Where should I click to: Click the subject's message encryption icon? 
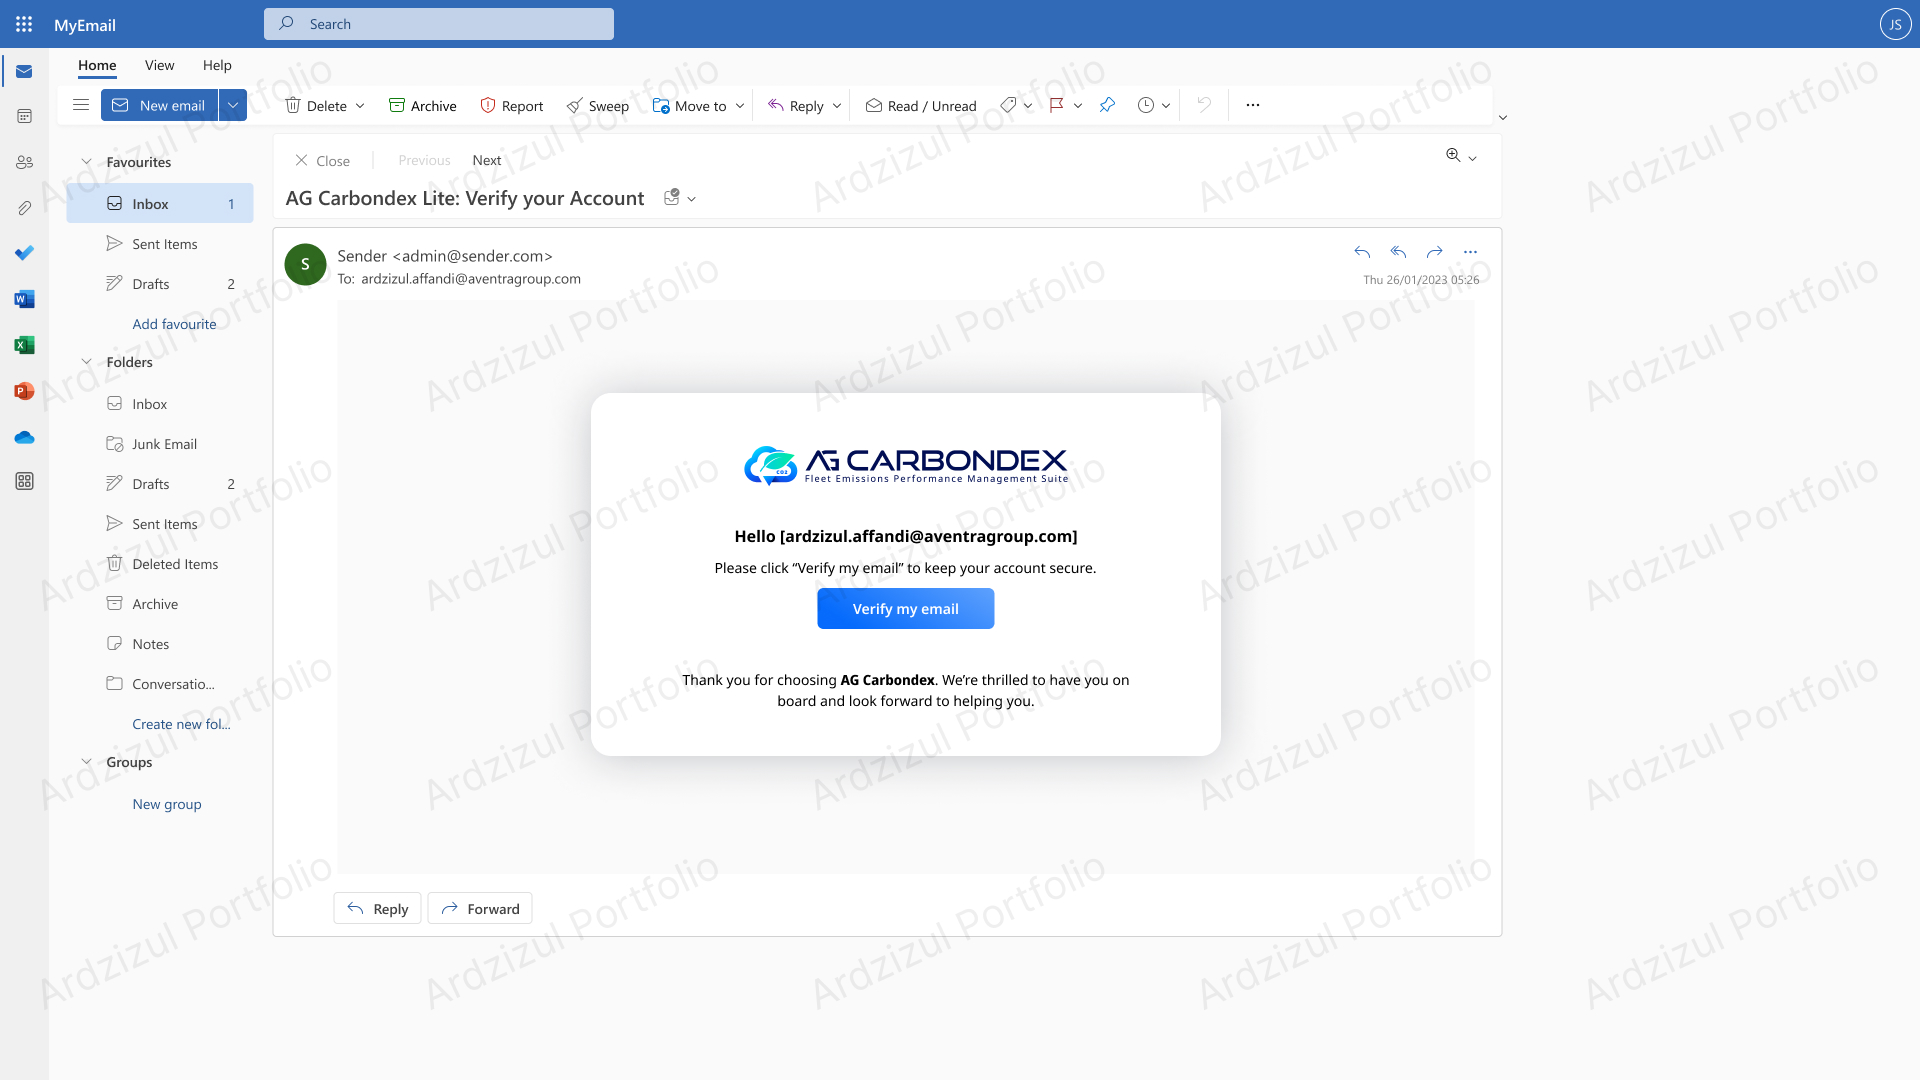pos(672,197)
